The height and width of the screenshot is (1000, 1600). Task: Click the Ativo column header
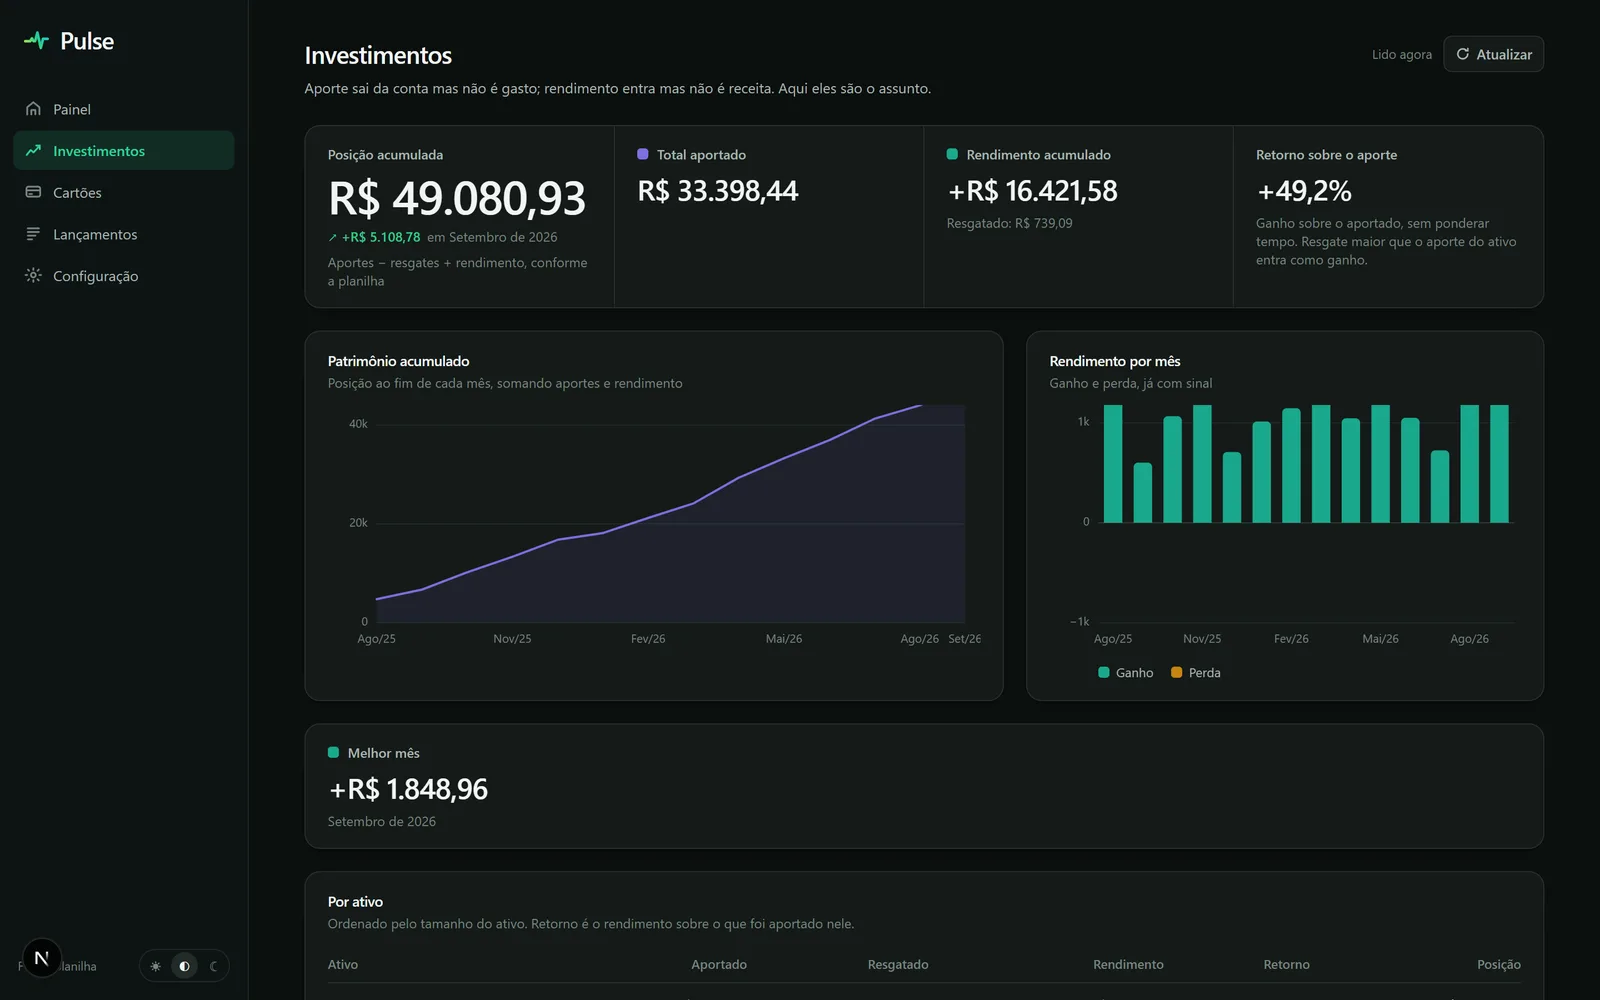click(343, 965)
